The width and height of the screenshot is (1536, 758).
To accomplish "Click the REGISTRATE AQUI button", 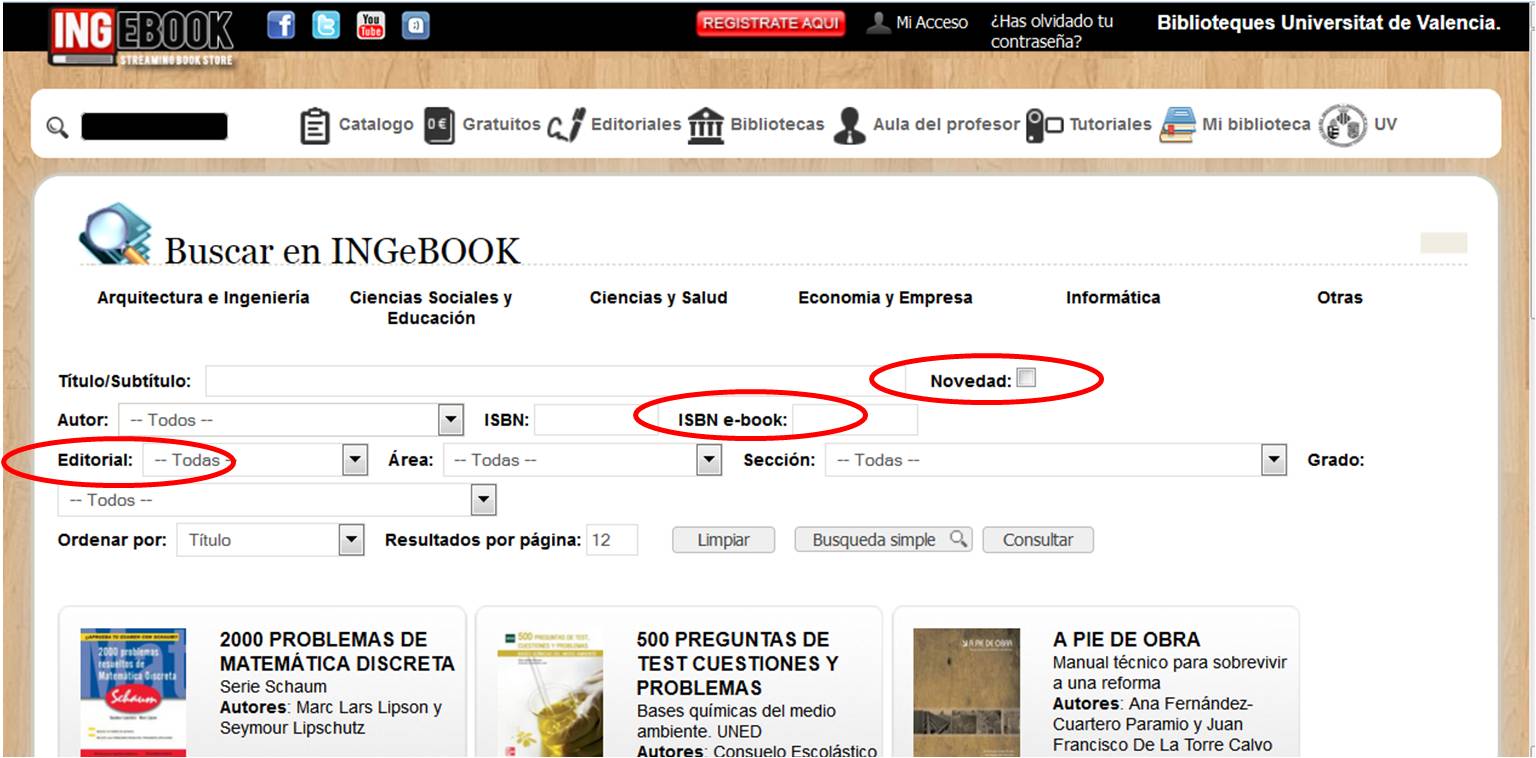I will pyautogui.click(x=771, y=24).
